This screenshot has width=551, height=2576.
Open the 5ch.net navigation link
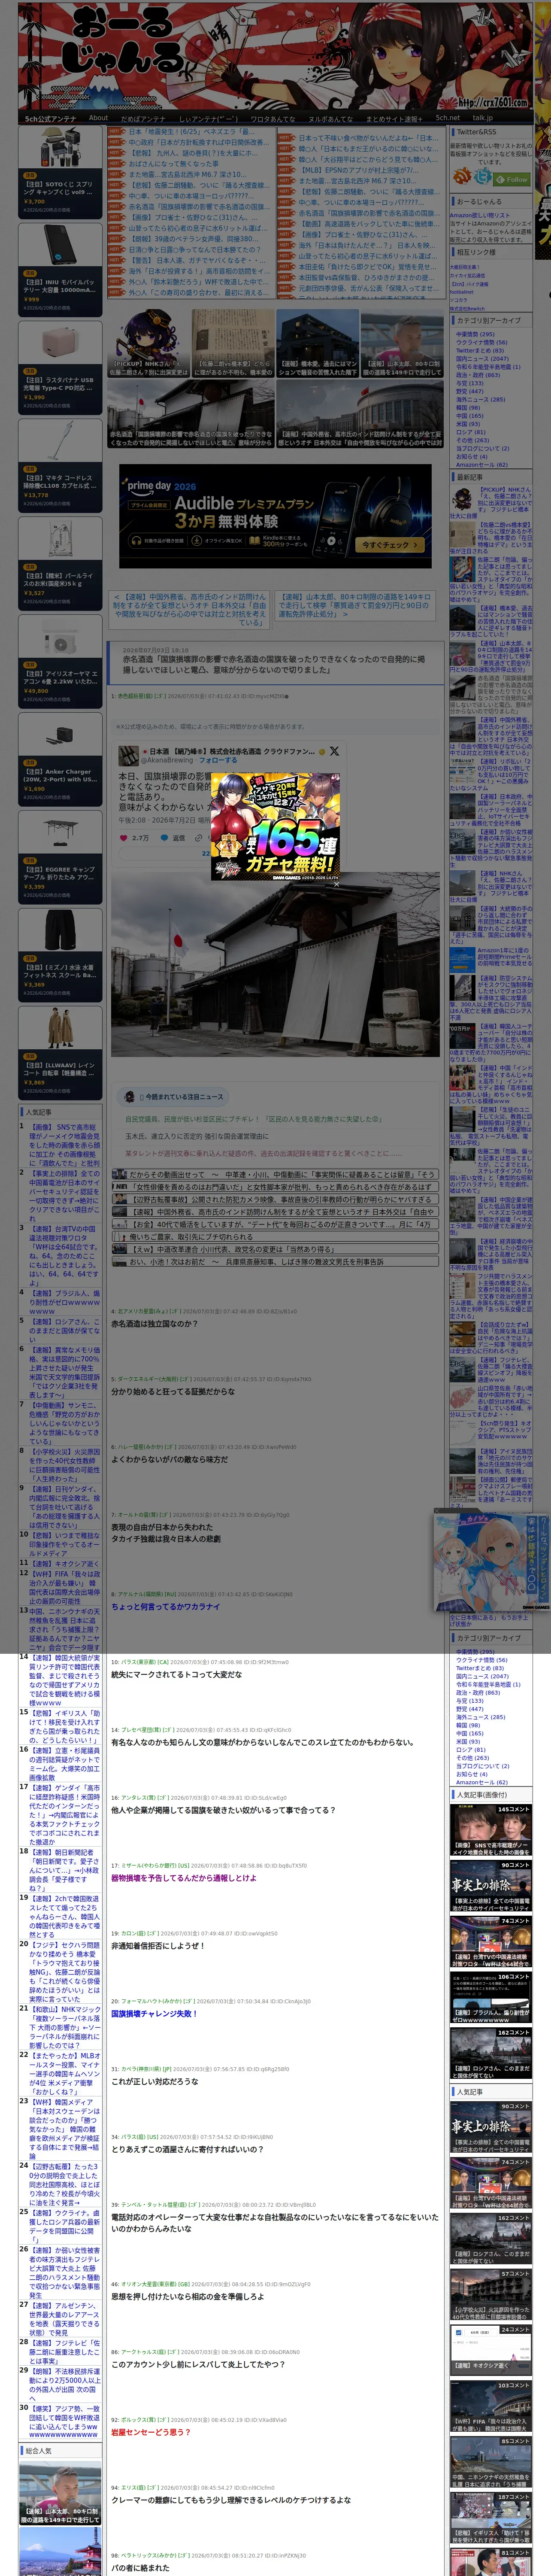point(448,118)
